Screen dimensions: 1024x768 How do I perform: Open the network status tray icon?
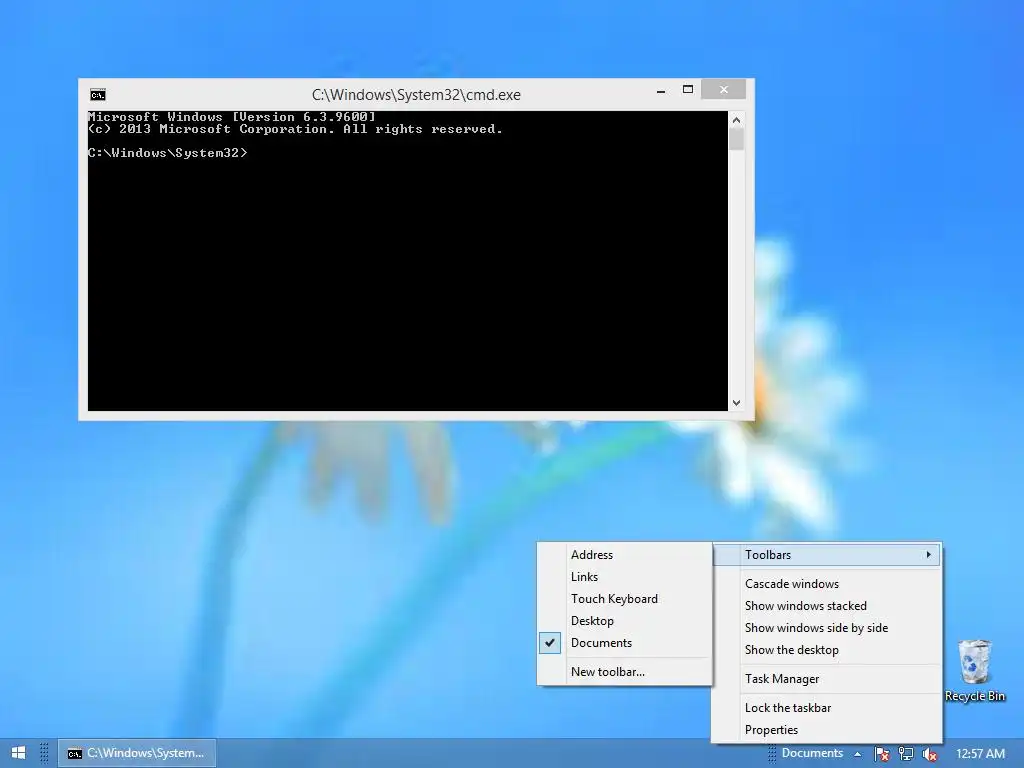[905, 754]
